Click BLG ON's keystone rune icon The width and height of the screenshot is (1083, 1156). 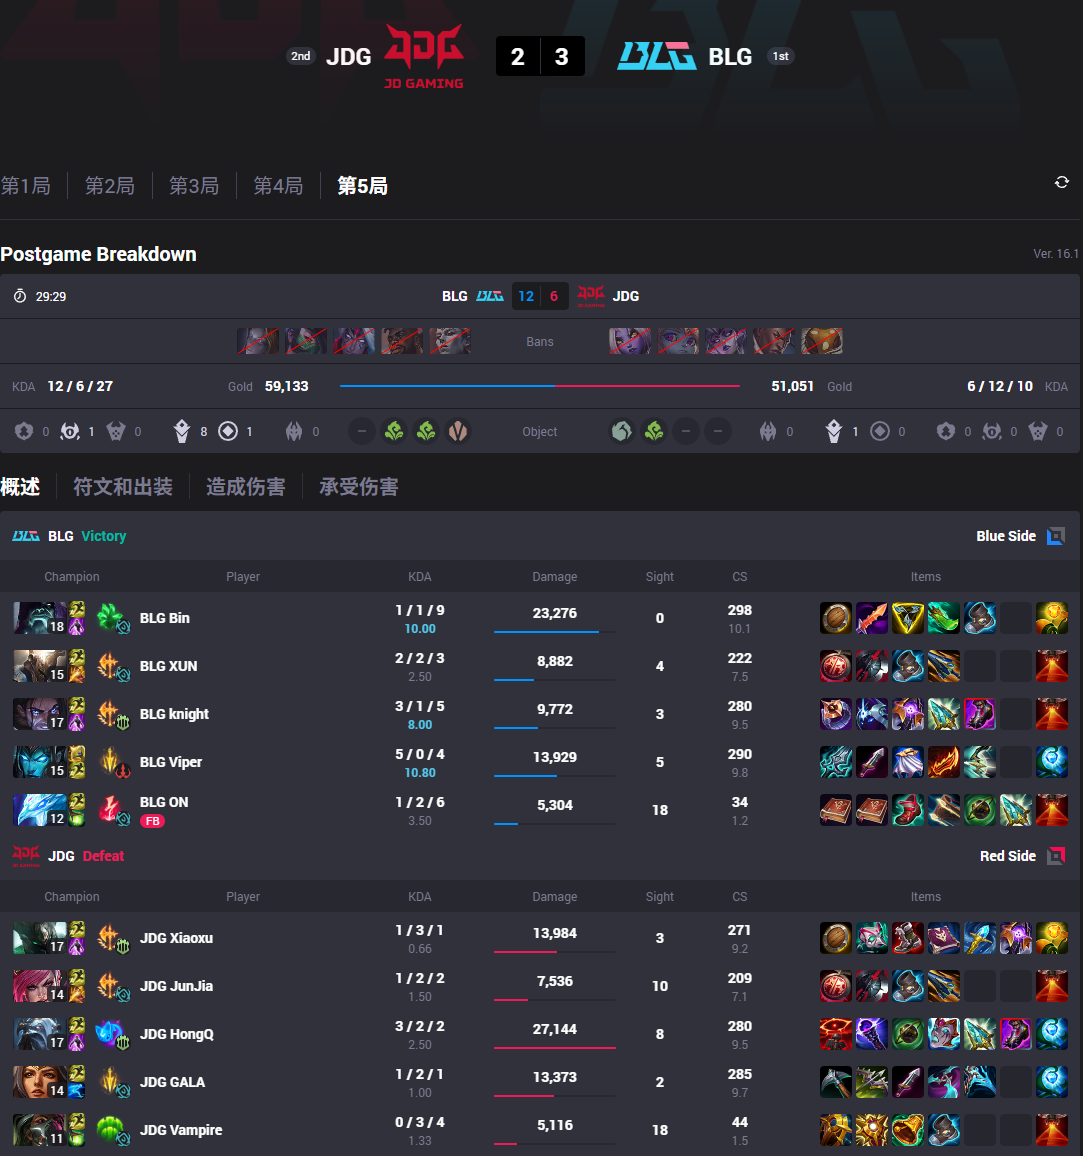109,808
